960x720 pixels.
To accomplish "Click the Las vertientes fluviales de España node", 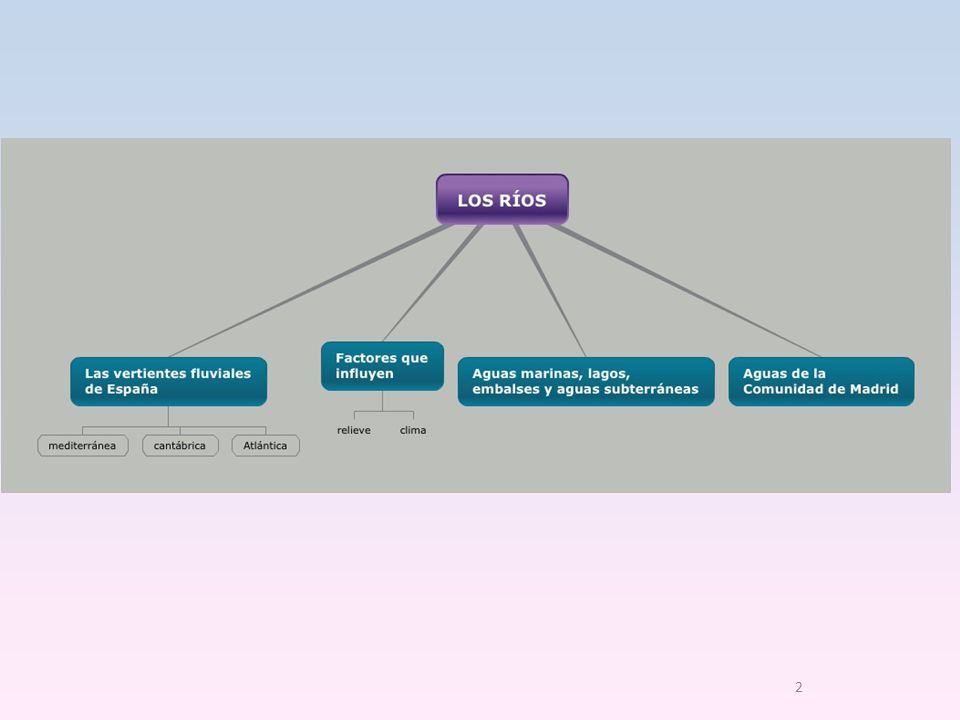I will [168, 381].
